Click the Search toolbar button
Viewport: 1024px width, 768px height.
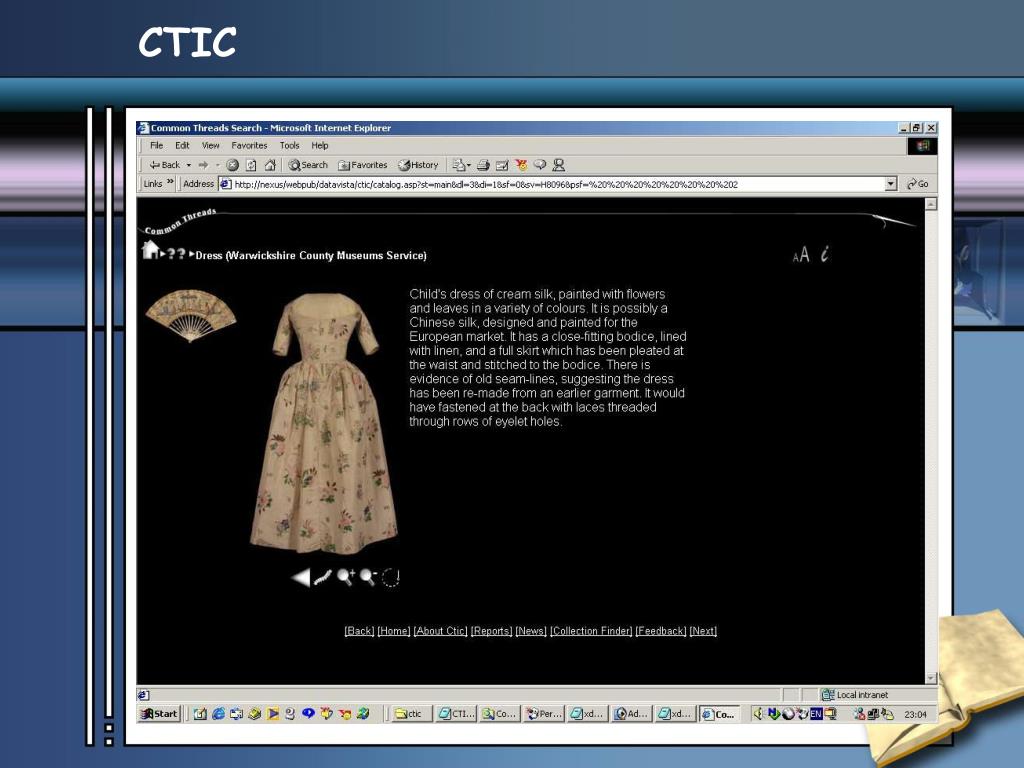(308, 165)
